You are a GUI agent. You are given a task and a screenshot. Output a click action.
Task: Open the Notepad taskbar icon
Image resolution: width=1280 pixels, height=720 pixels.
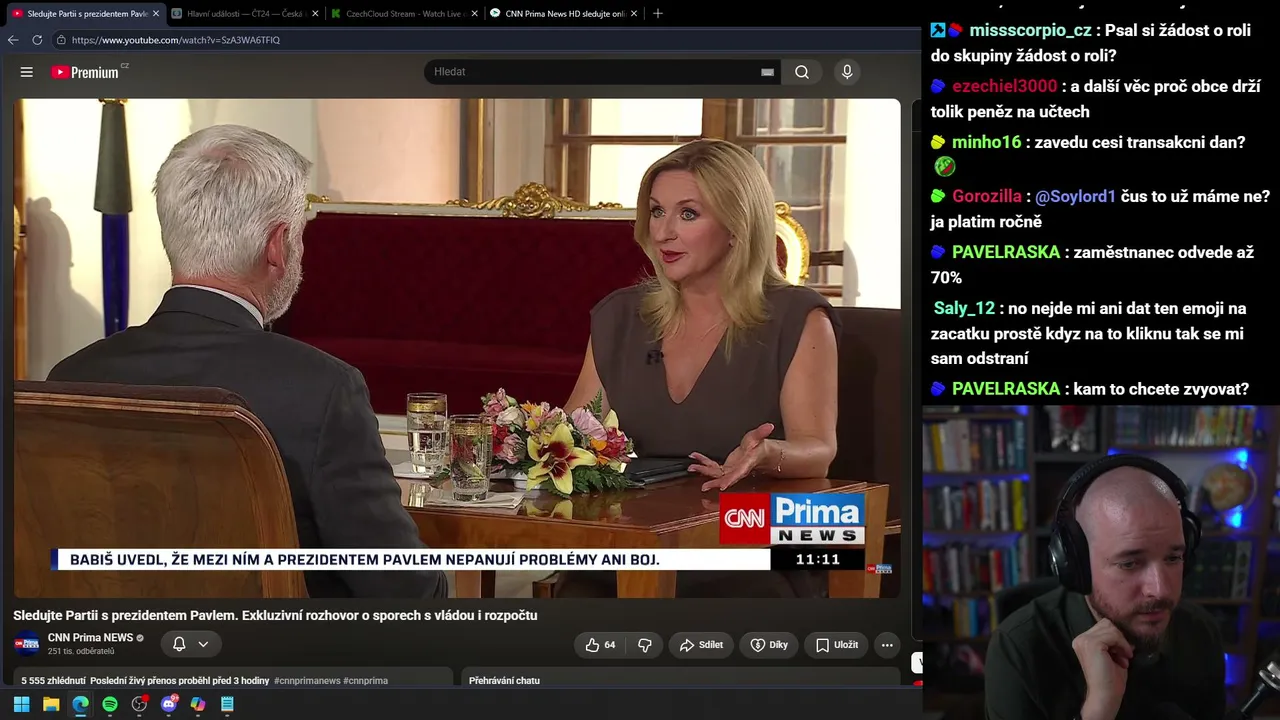point(227,704)
